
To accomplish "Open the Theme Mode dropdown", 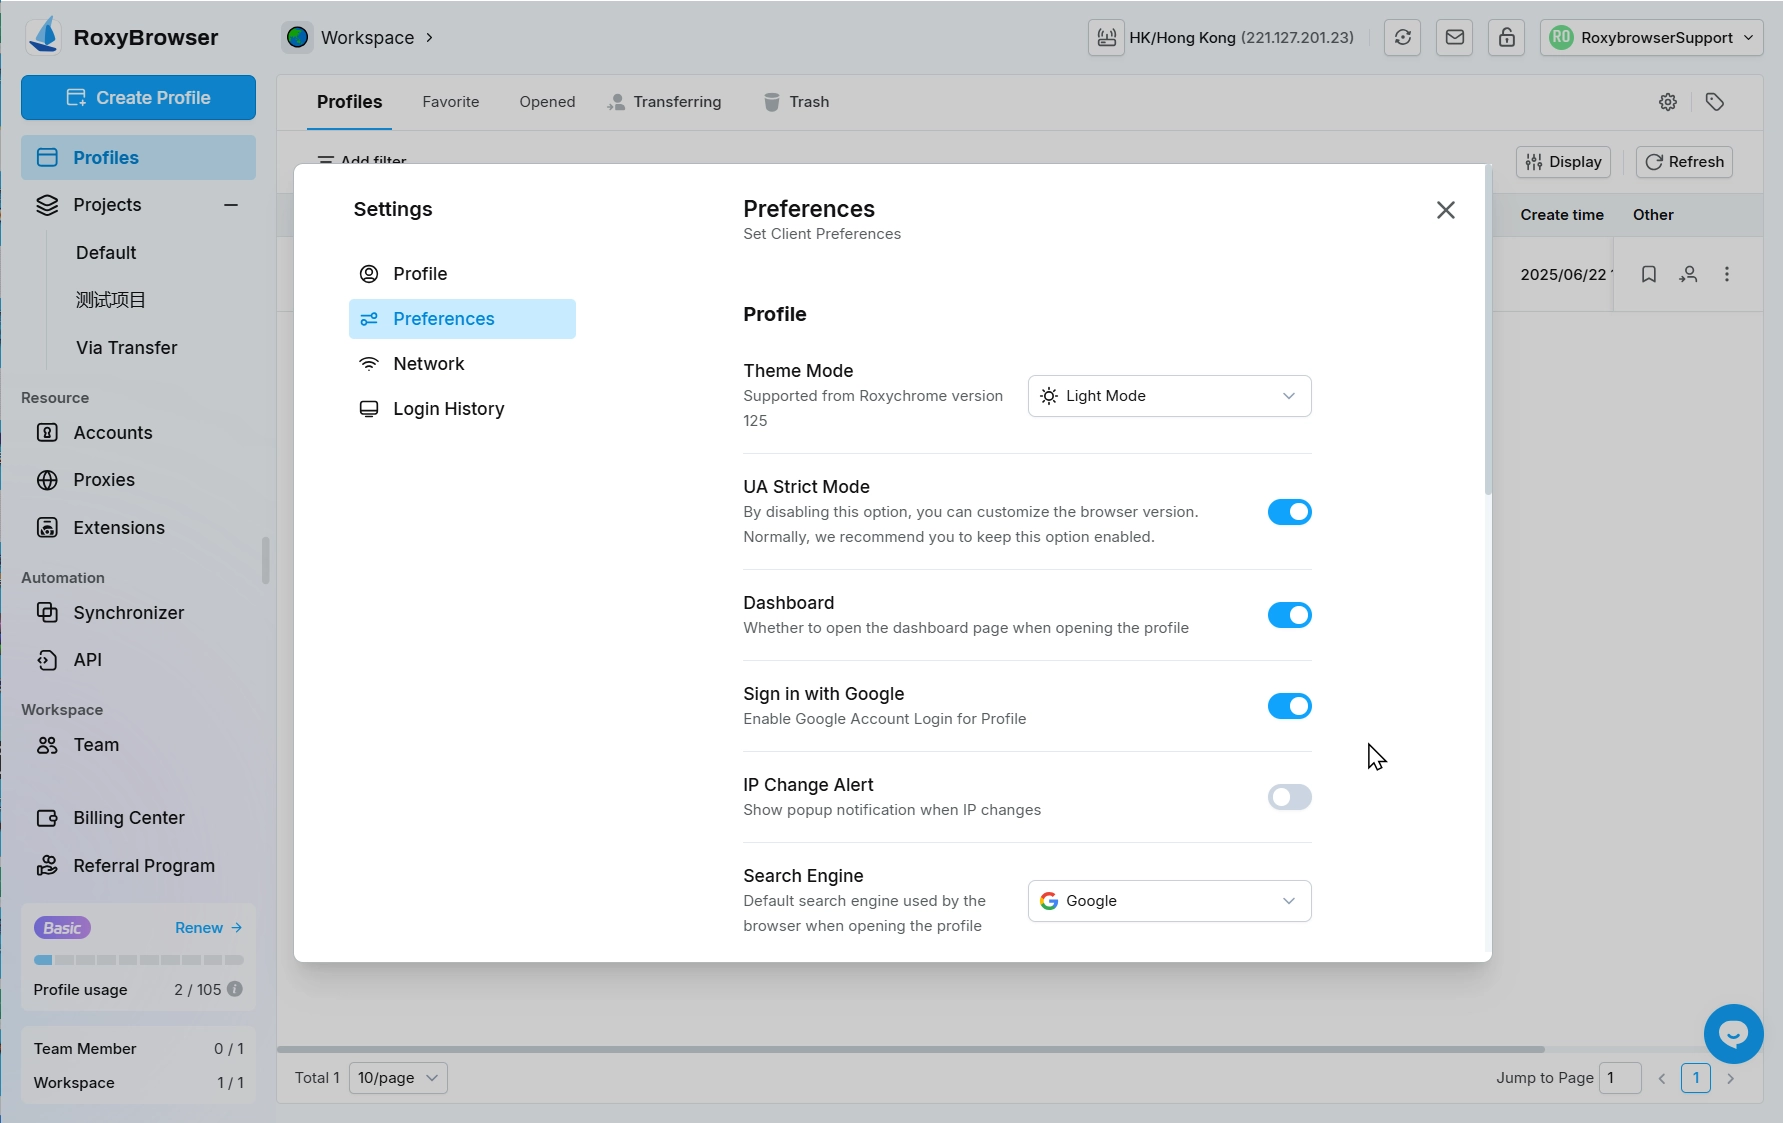I will click(1168, 396).
